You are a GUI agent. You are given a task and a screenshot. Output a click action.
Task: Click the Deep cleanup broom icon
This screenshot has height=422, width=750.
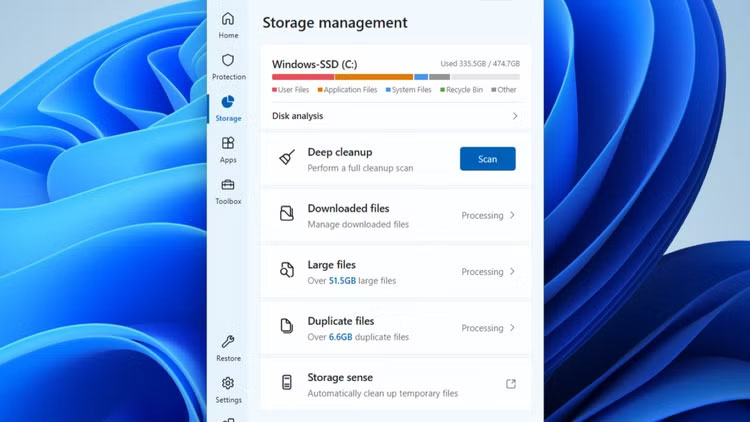[x=287, y=157]
